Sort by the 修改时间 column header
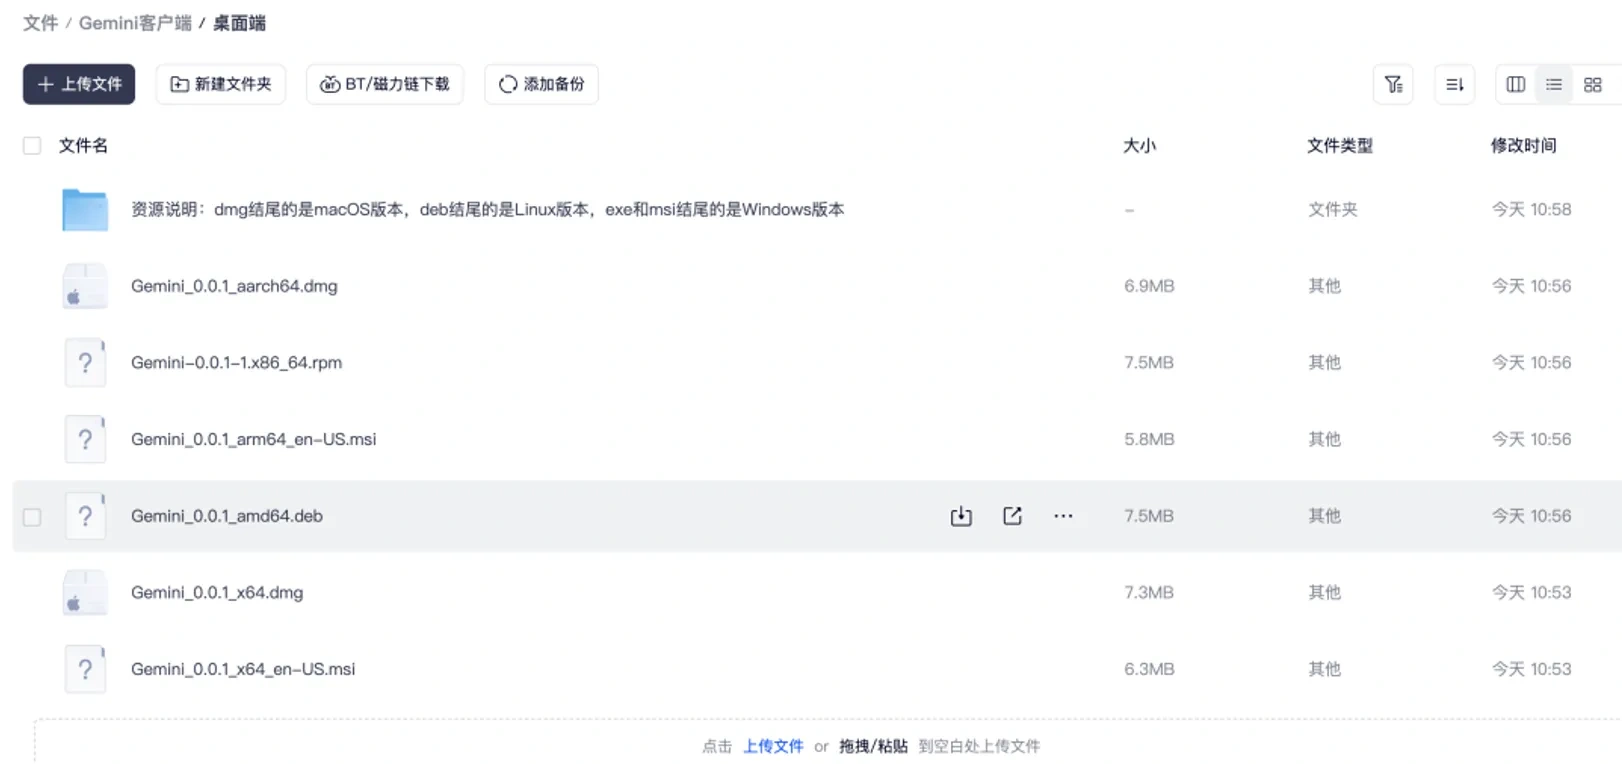The height and width of the screenshot is (764, 1622). (1523, 146)
